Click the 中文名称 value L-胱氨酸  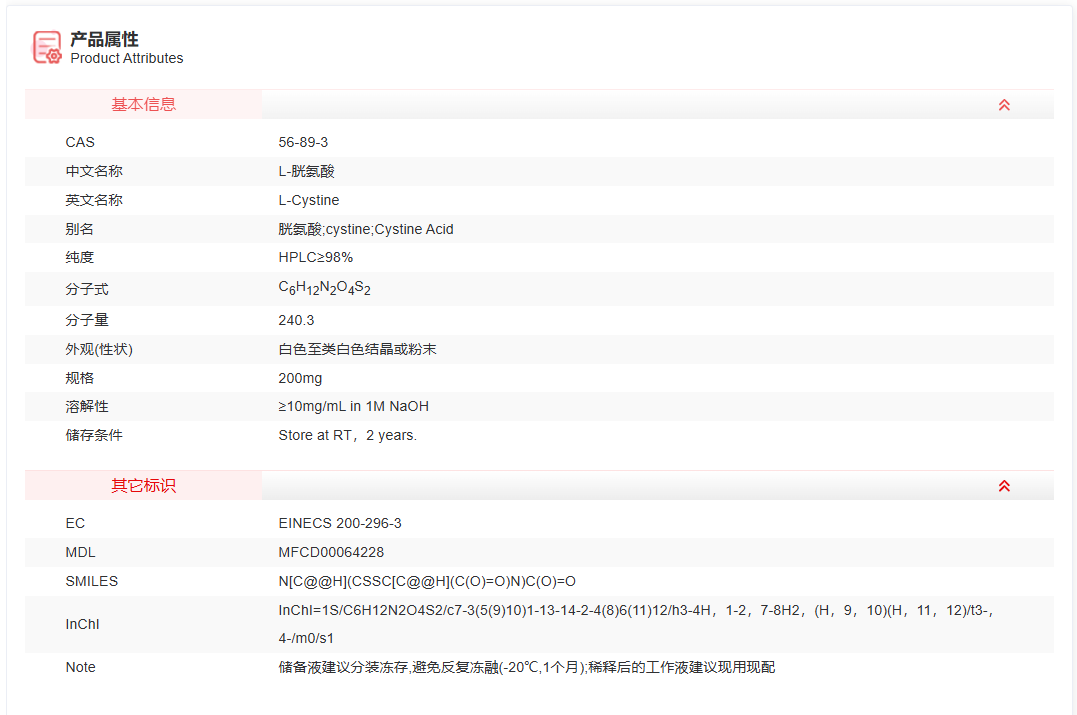(x=306, y=171)
